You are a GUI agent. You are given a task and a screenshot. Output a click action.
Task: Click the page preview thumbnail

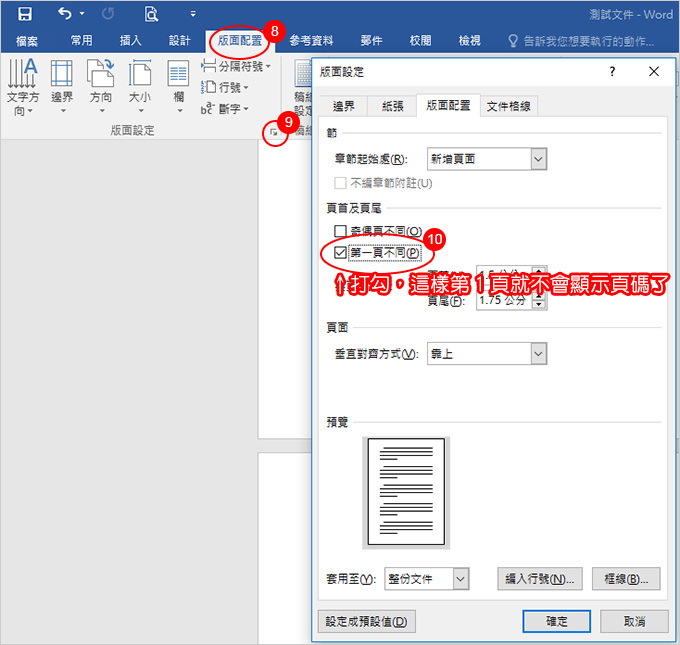click(x=406, y=491)
